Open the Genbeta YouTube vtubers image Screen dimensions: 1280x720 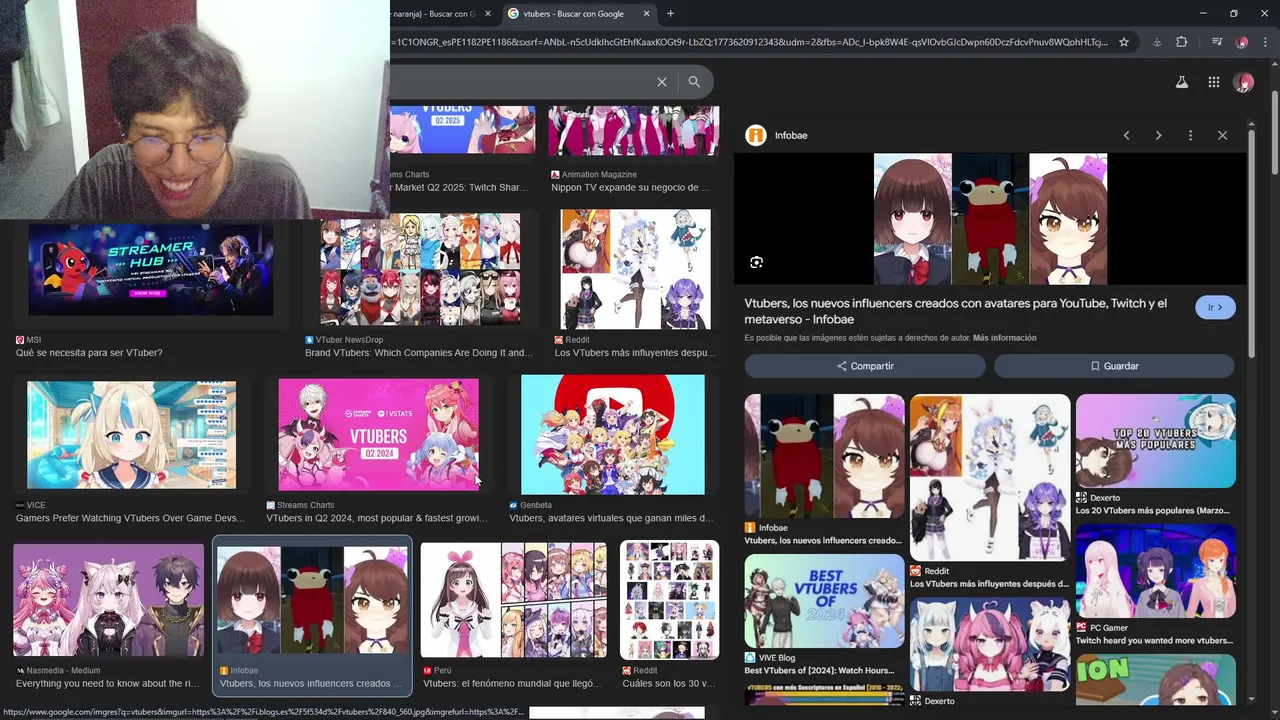pyautogui.click(x=613, y=435)
